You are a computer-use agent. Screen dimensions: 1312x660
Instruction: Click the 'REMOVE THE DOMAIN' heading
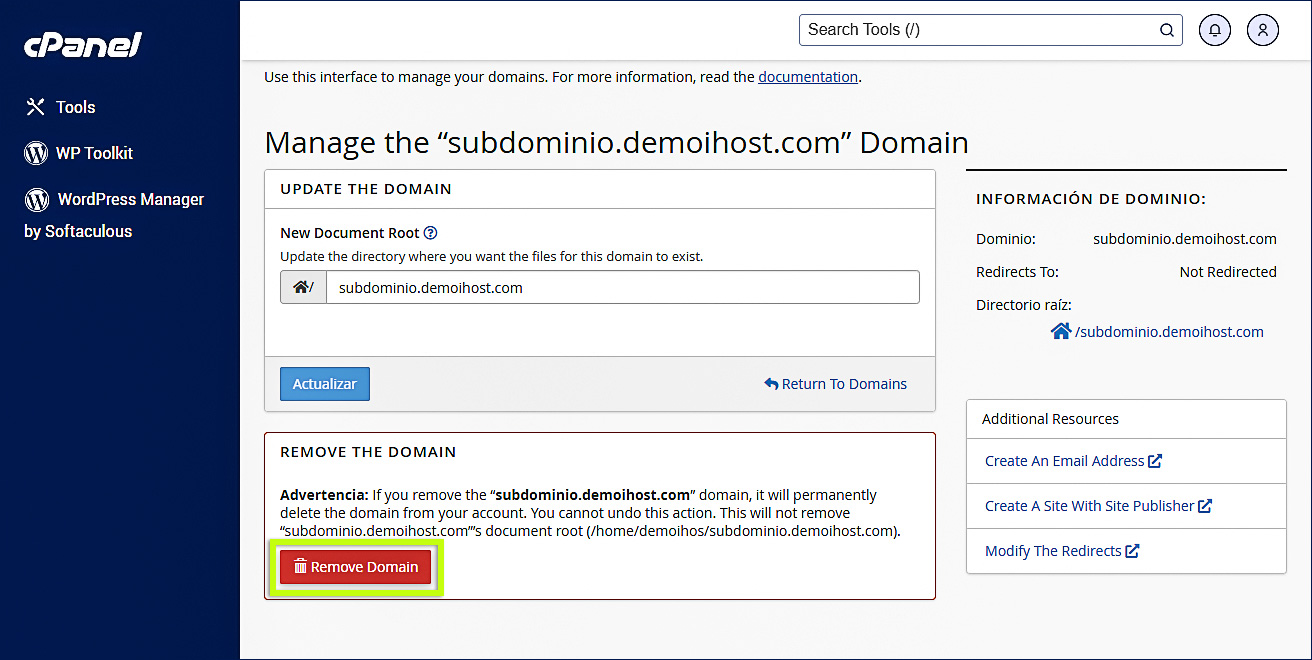pyautogui.click(x=368, y=452)
